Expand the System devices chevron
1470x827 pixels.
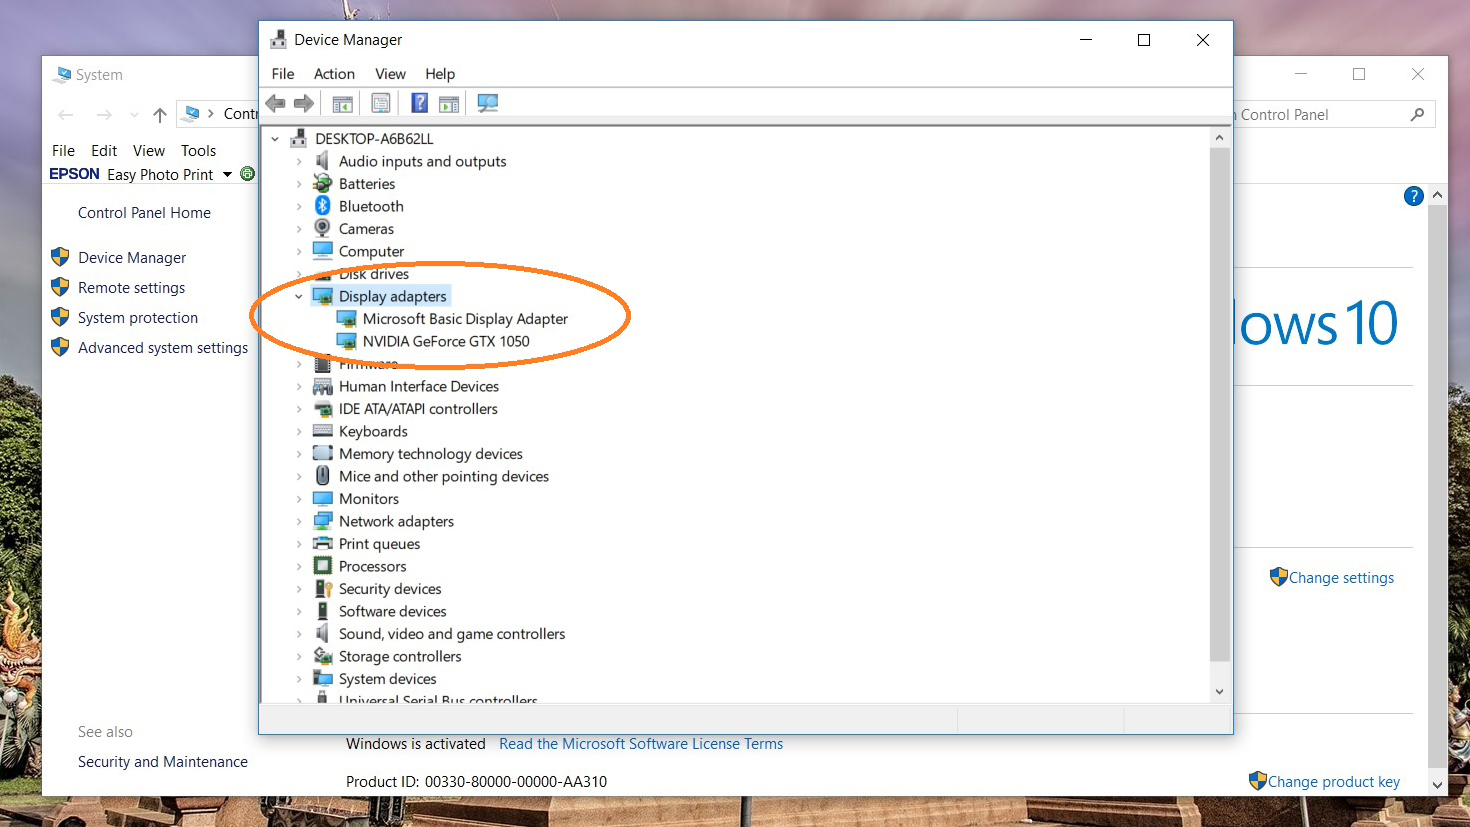pos(299,679)
